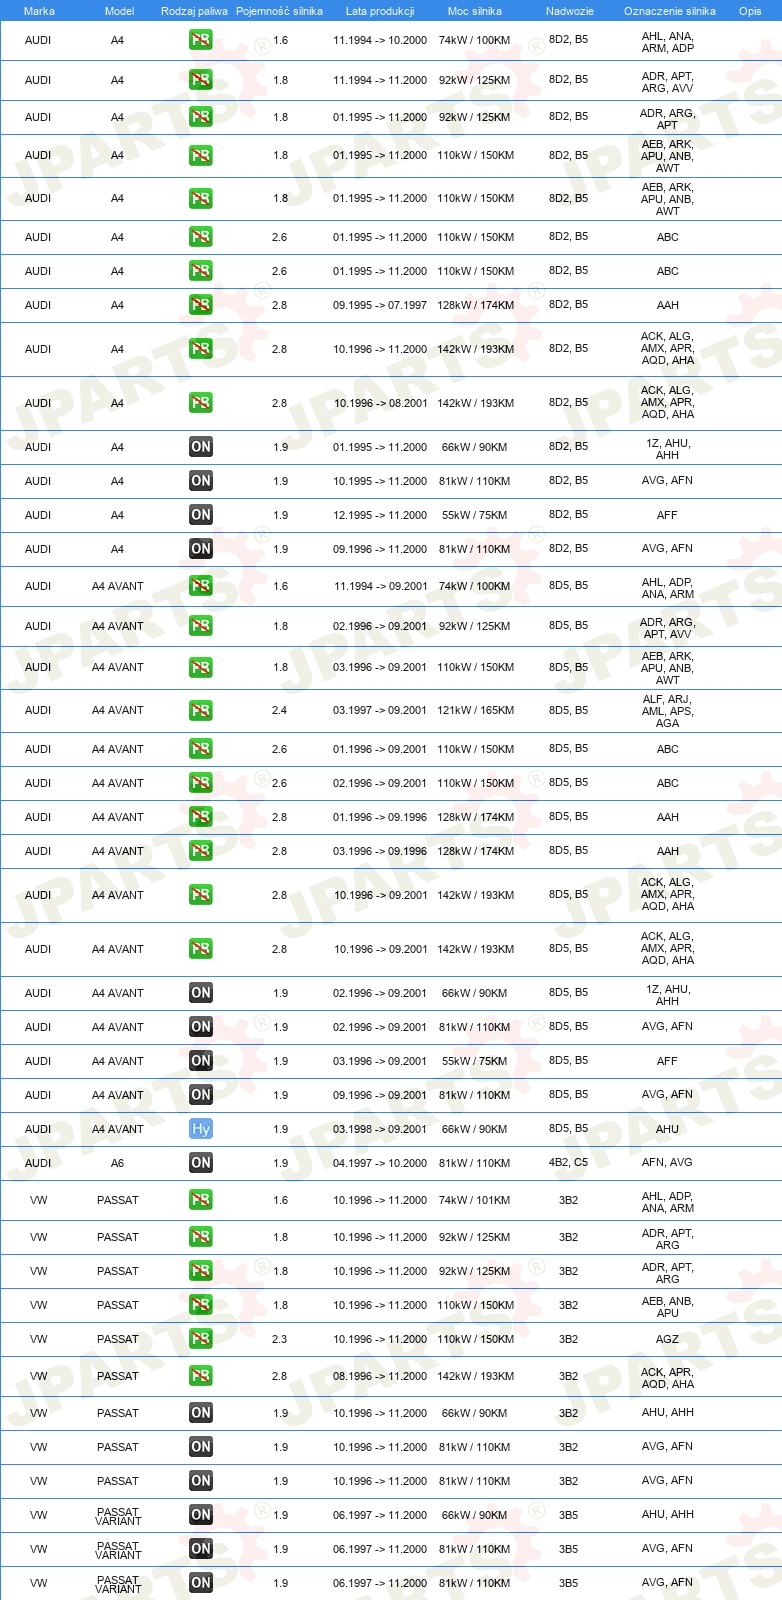Screen dimensions: 782x1600
Task: Click petrol icon in A4 AVANT 1.6 row
Action: (201, 586)
